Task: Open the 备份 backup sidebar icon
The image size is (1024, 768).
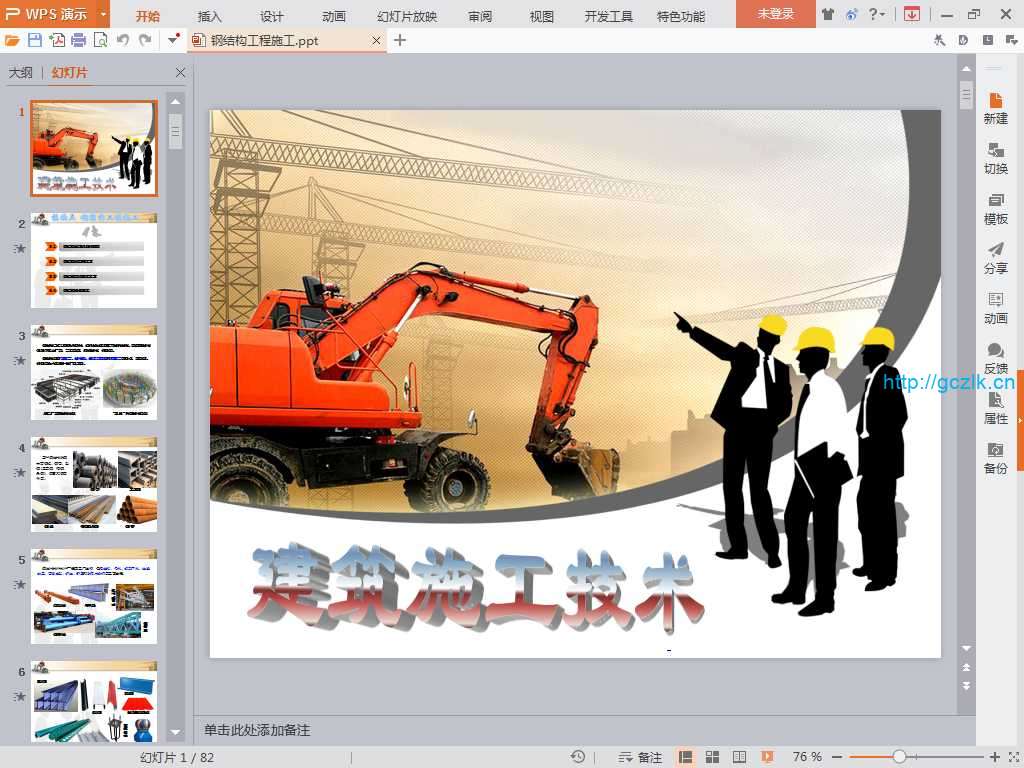Action: coord(995,458)
